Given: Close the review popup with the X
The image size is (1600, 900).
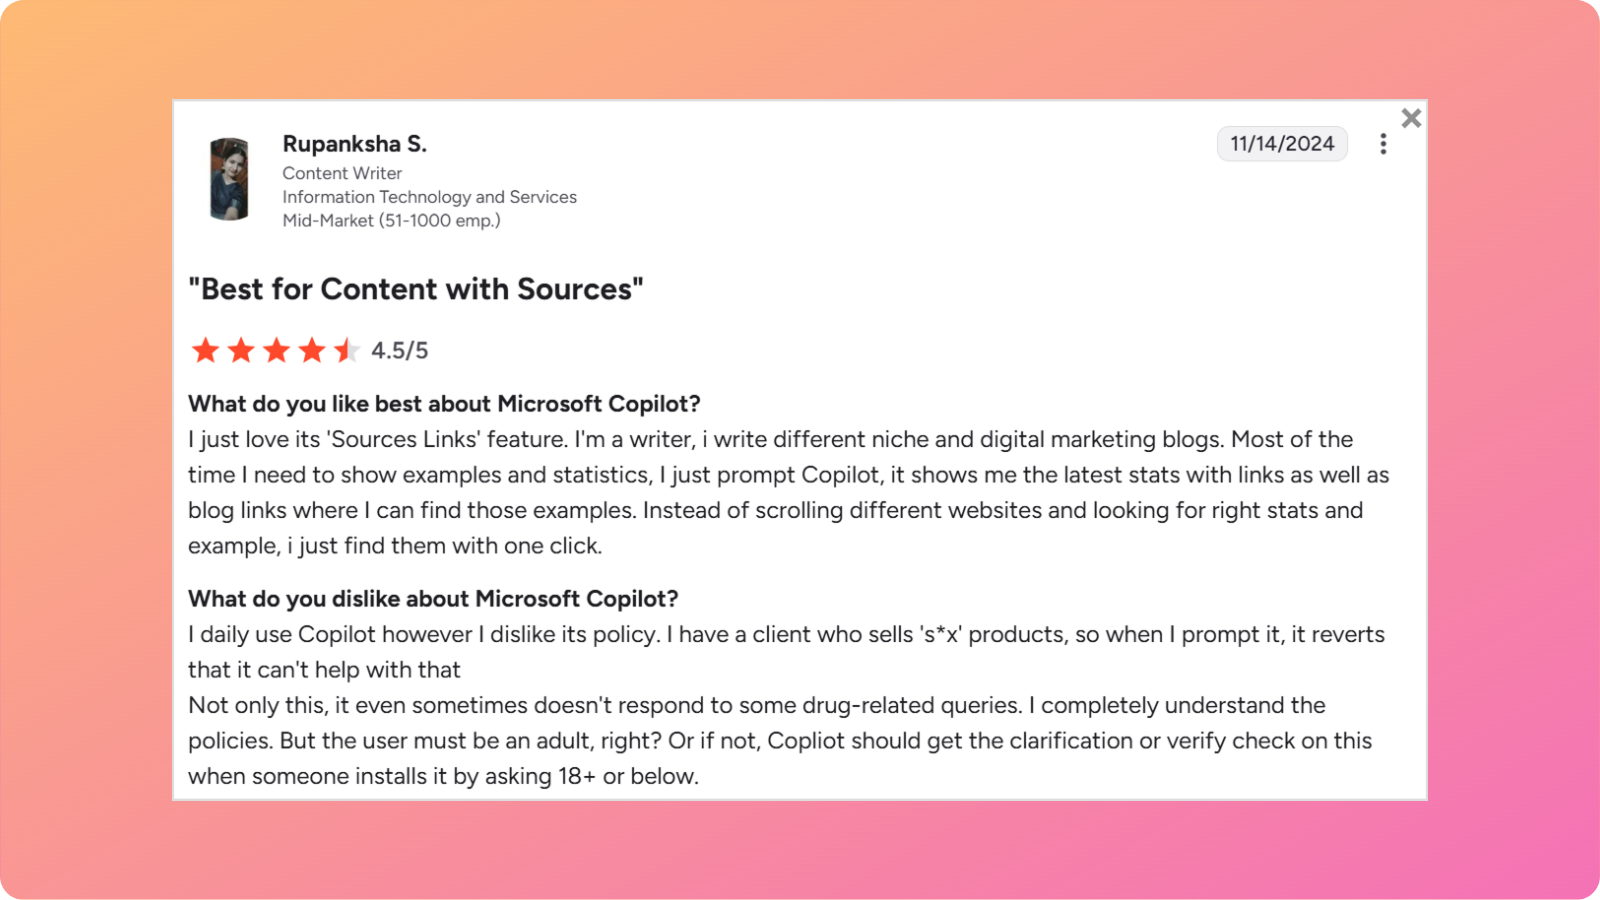Looking at the screenshot, I should coord(1411,118).
